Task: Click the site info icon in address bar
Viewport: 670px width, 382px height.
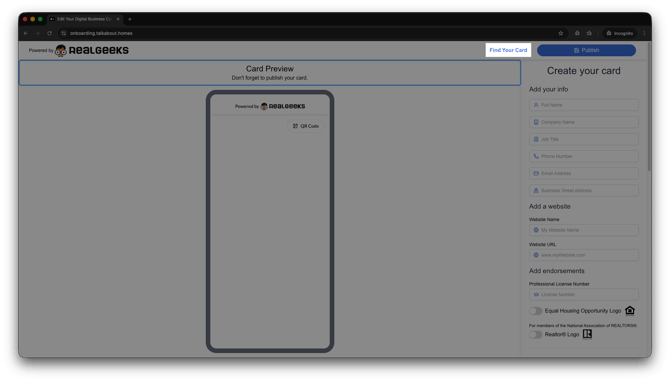Action: click(x=63, y=33)
